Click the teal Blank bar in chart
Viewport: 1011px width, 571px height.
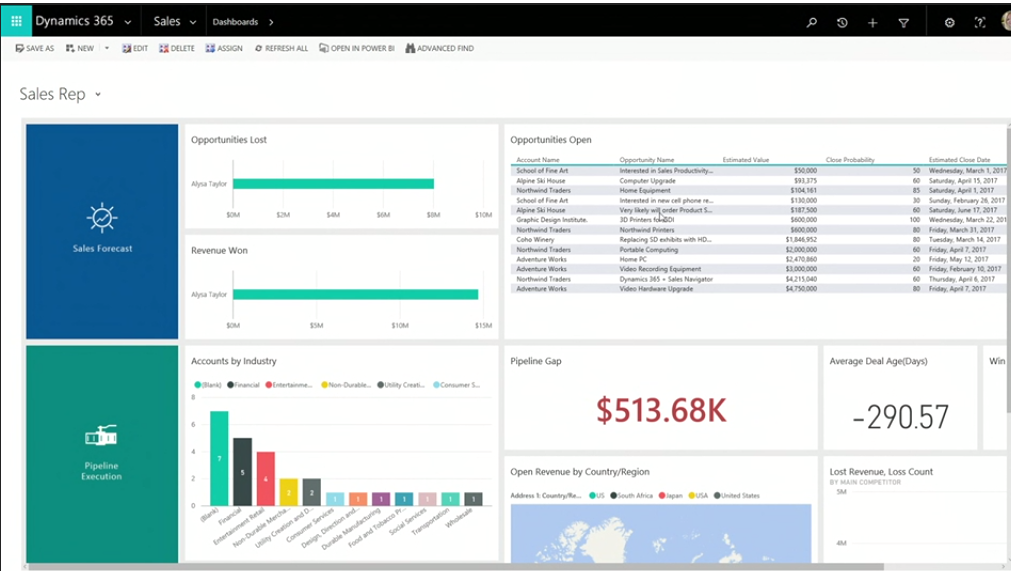[x=219, y=458]
